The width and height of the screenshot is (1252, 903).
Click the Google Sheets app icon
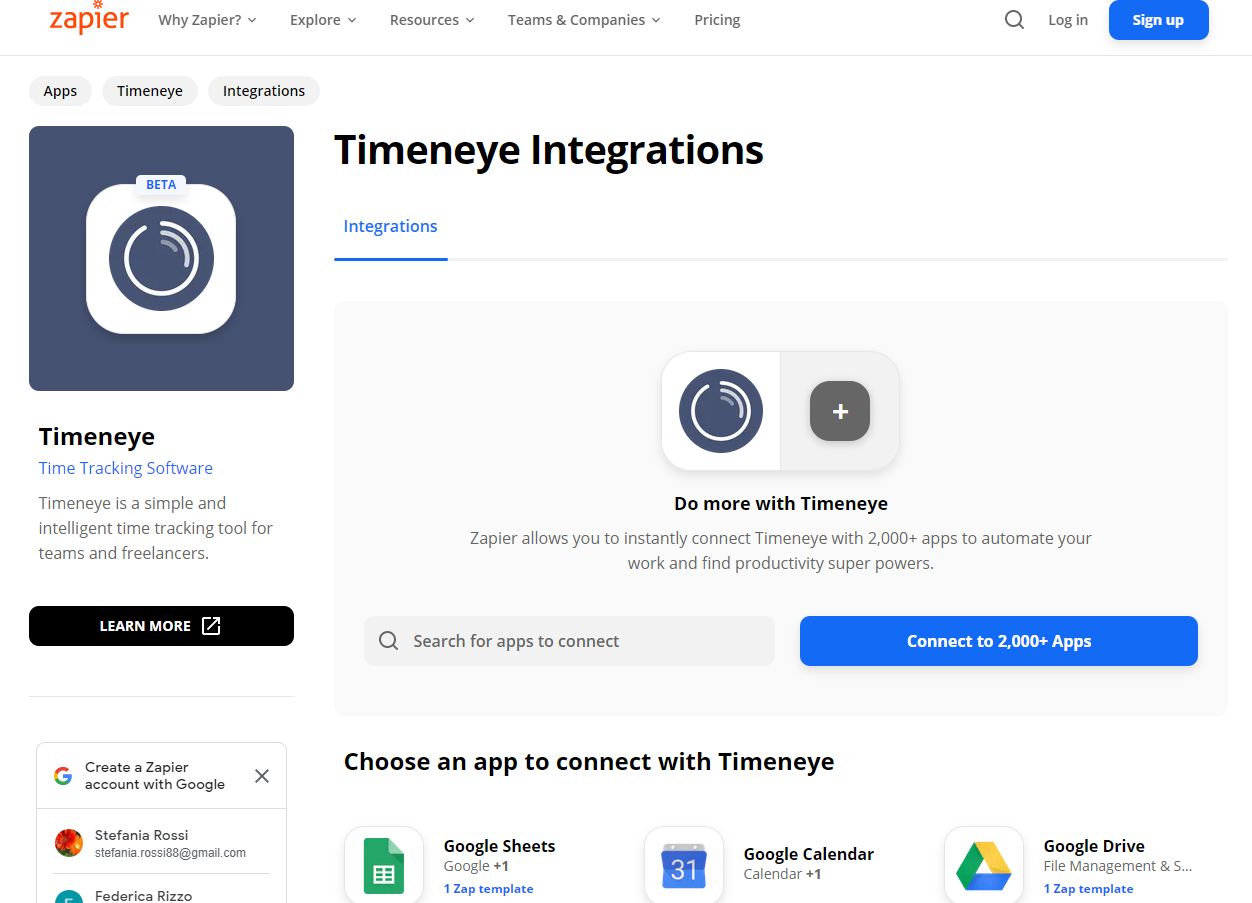384,865
